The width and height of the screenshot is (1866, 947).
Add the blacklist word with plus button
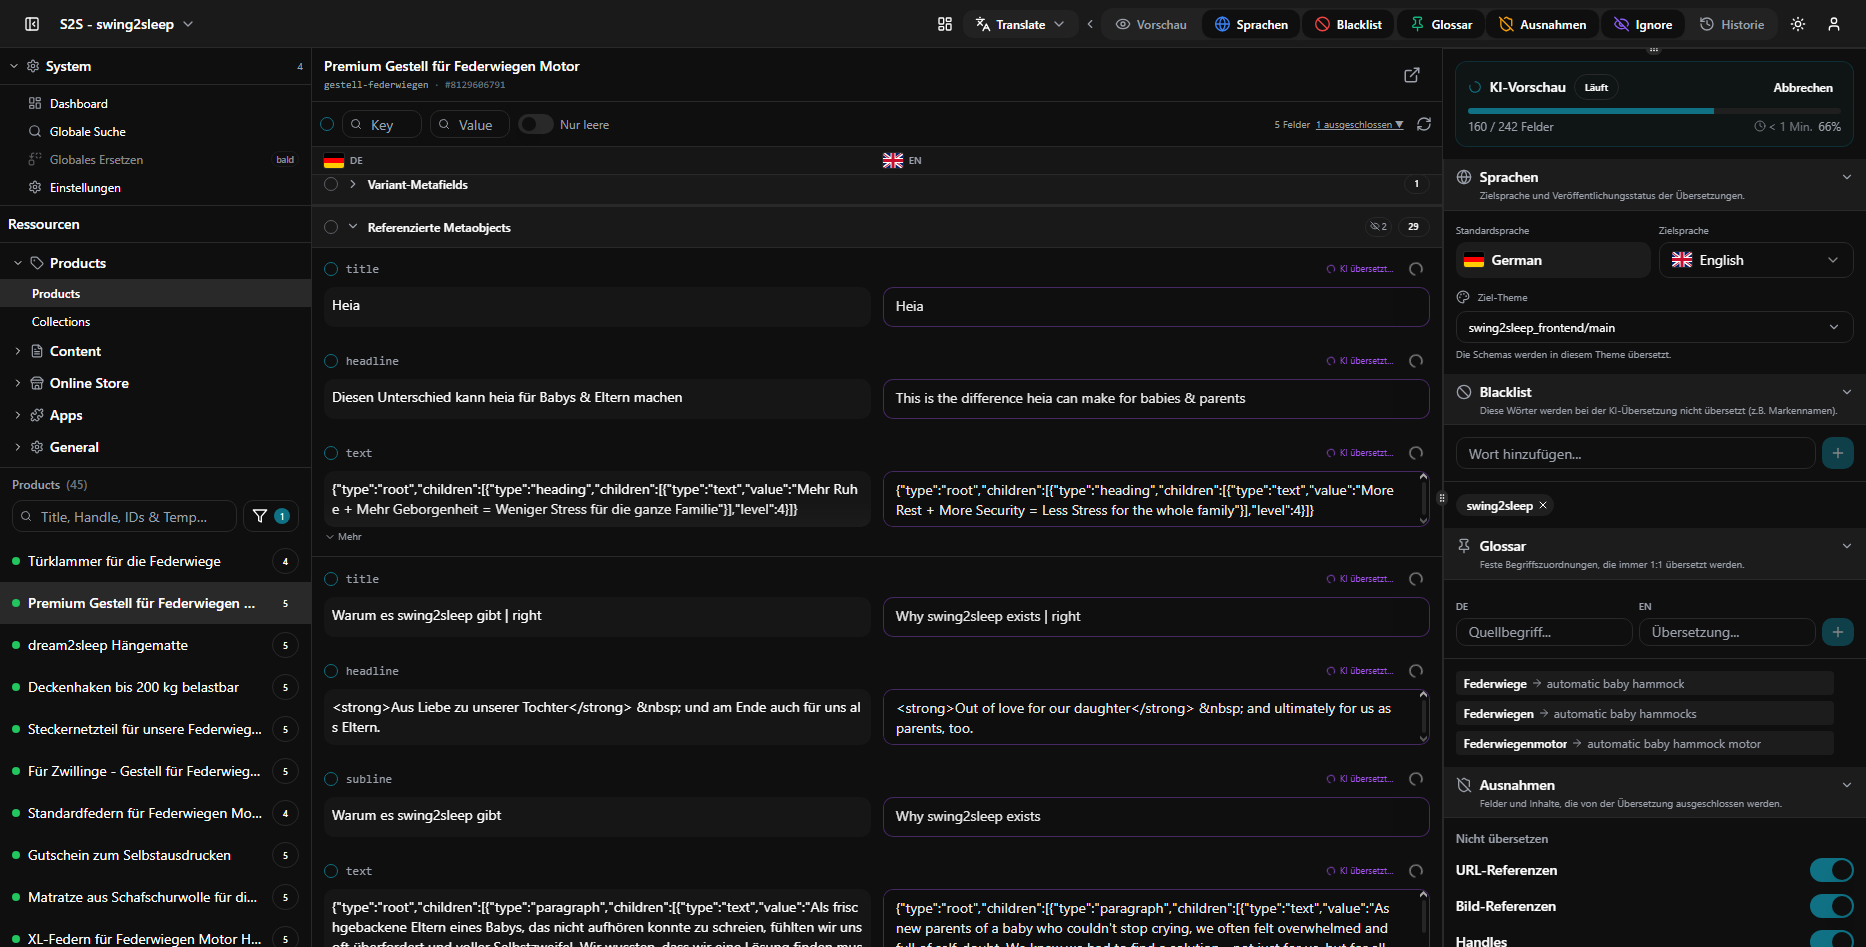1838,453
